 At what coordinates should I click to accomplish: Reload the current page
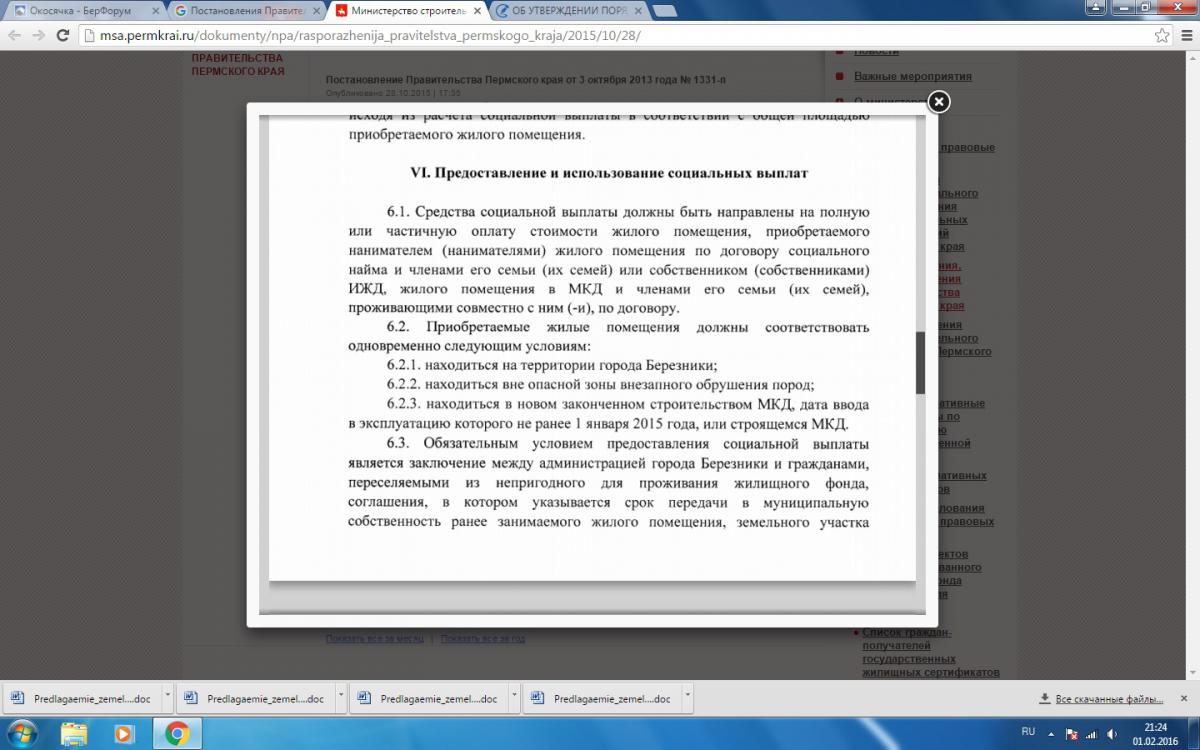(x=62, y=35)
